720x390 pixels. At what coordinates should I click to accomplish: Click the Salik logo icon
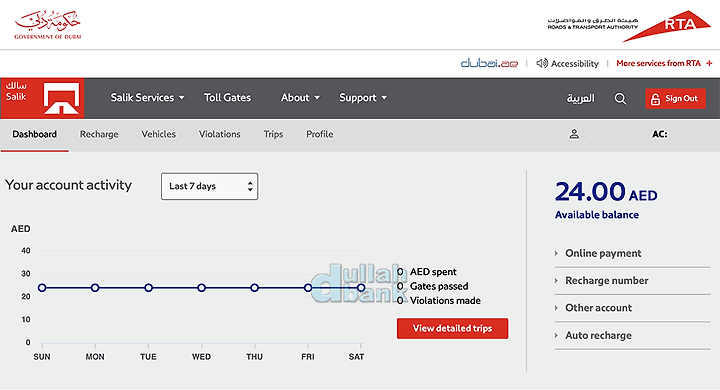[42, 98]
